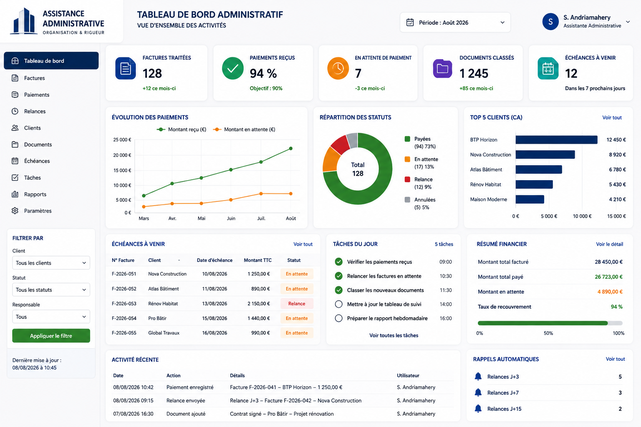Select the Clients people icon
This screenshot has width=641, height=427.
[15, 128]
